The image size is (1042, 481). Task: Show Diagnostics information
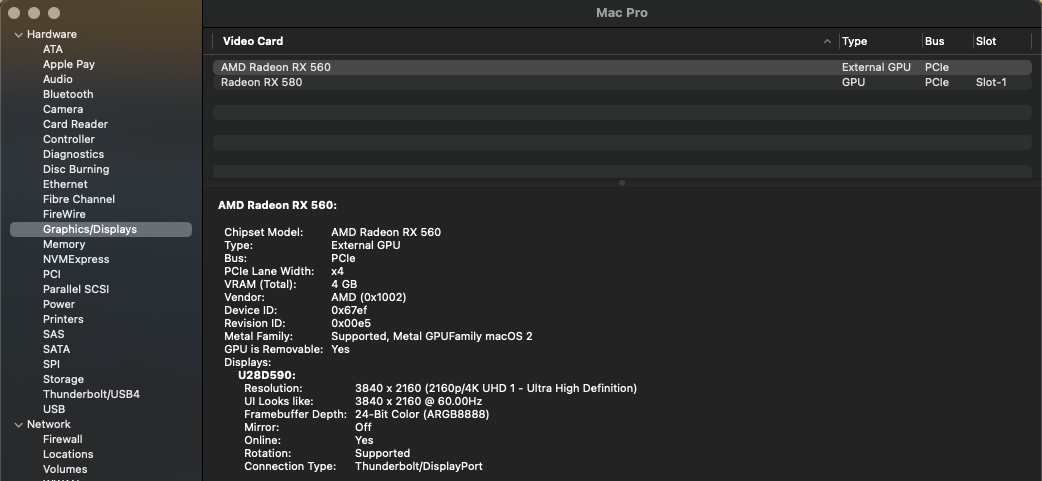tap(73, 154)
